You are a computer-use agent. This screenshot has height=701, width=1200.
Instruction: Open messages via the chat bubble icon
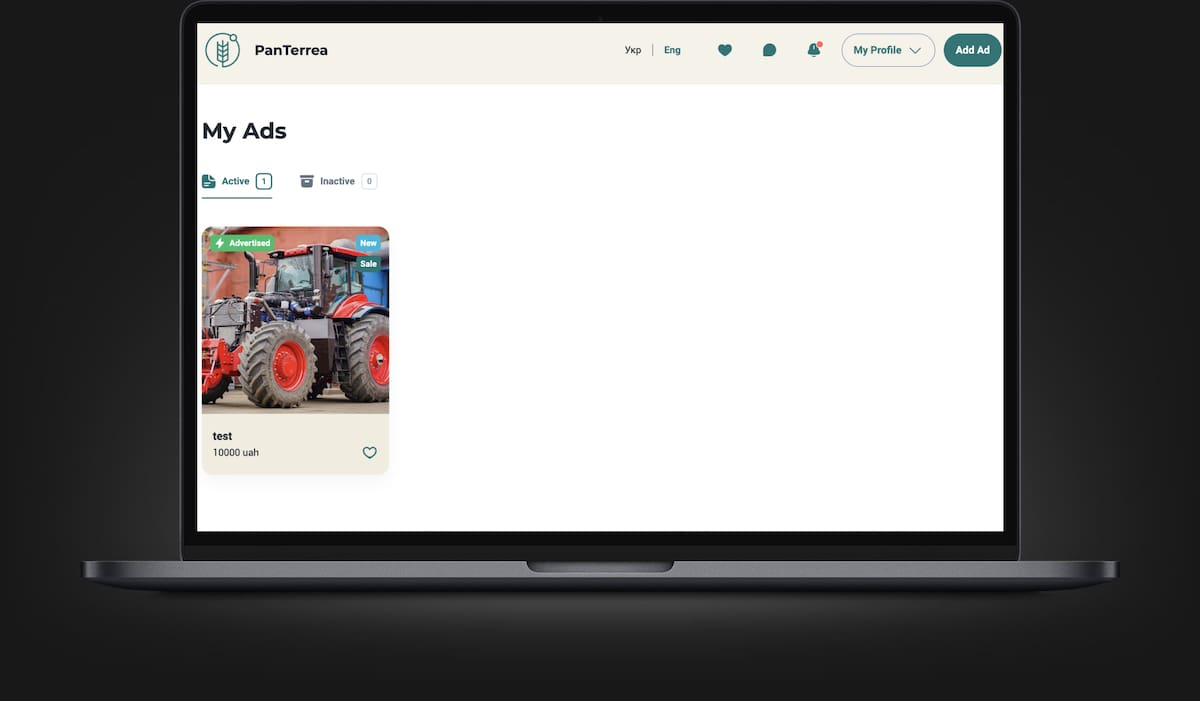point(769,50)
